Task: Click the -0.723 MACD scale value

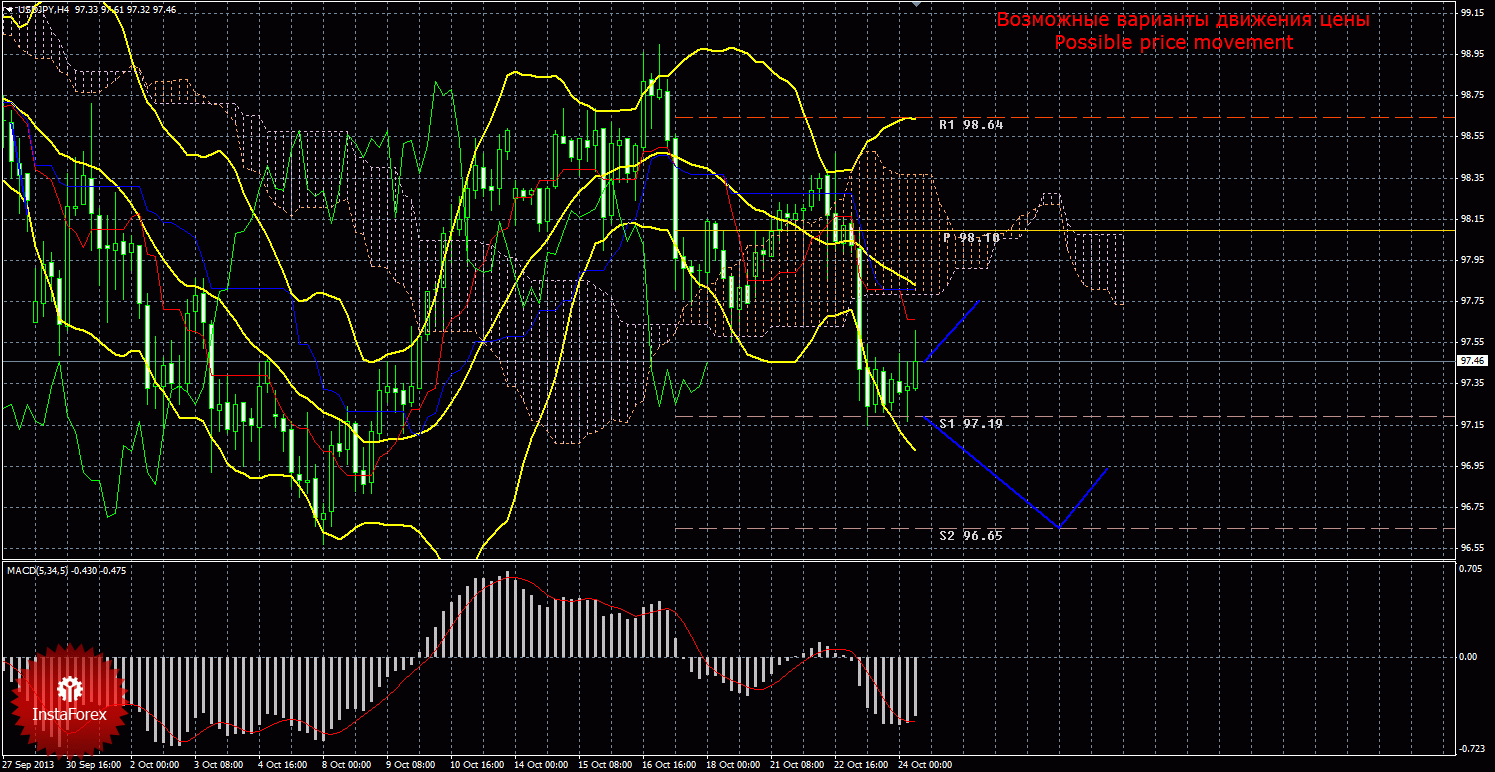Action: tap(1469, 749)
